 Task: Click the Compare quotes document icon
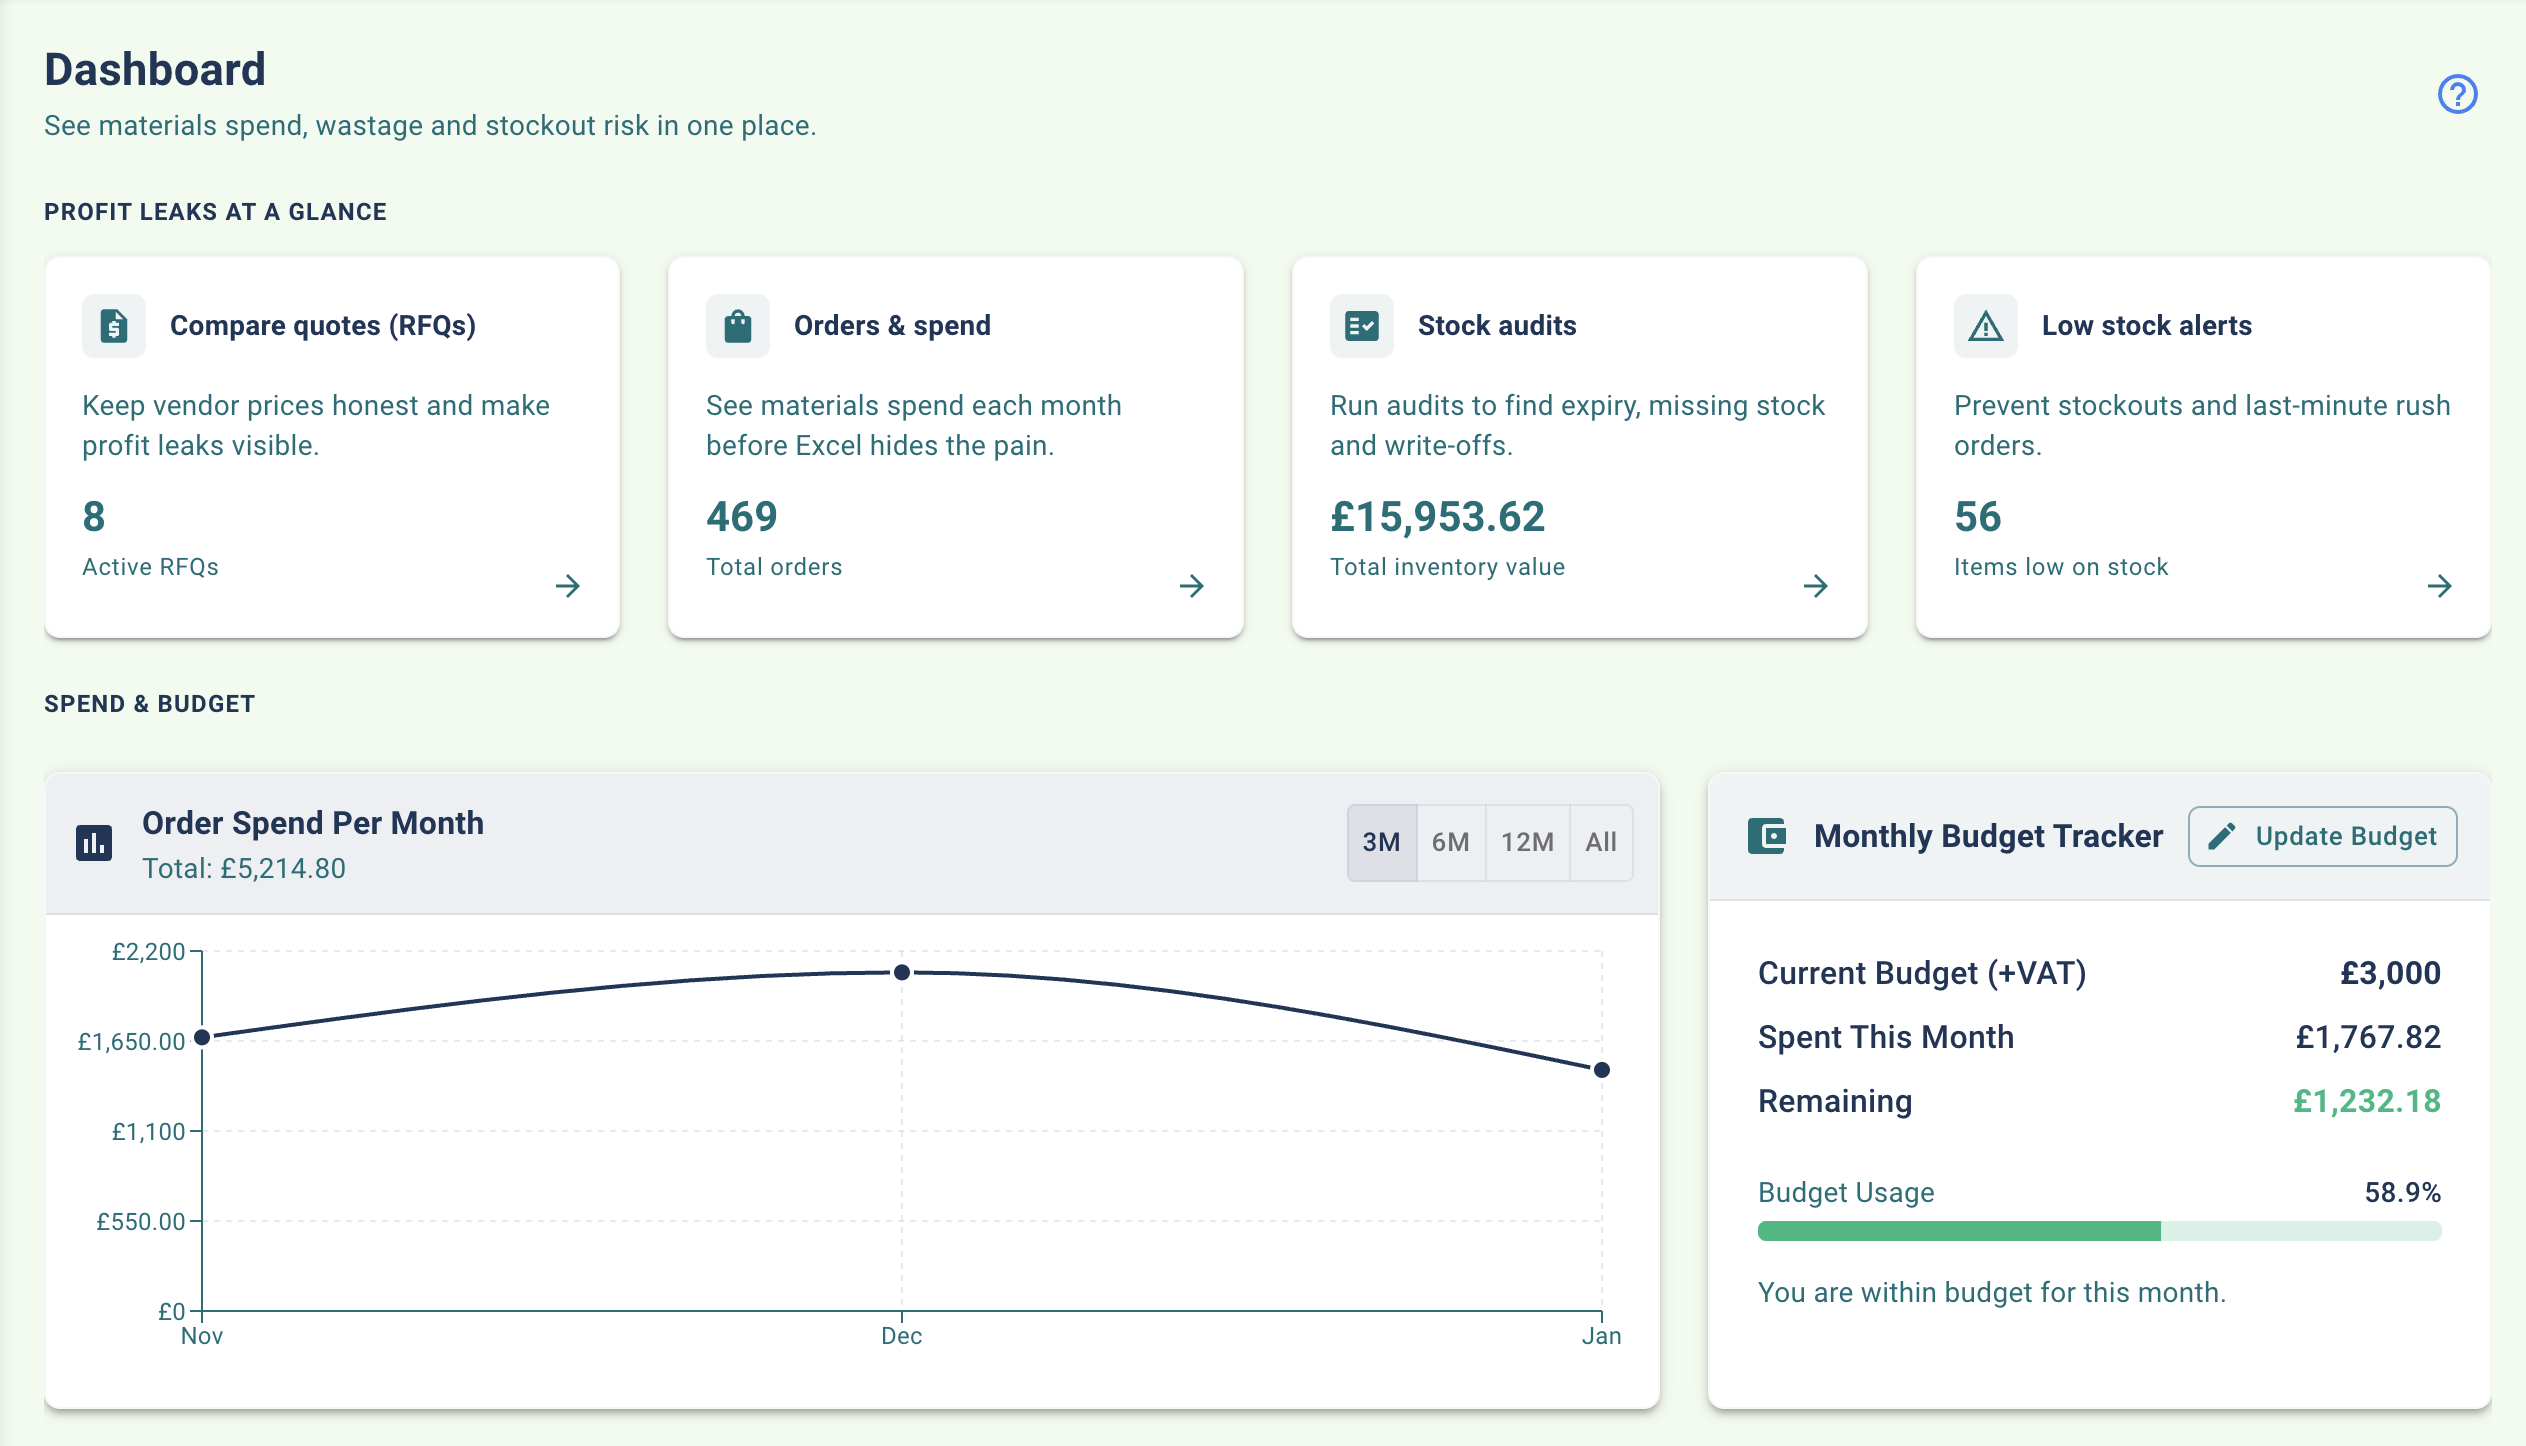coord(113,325)
